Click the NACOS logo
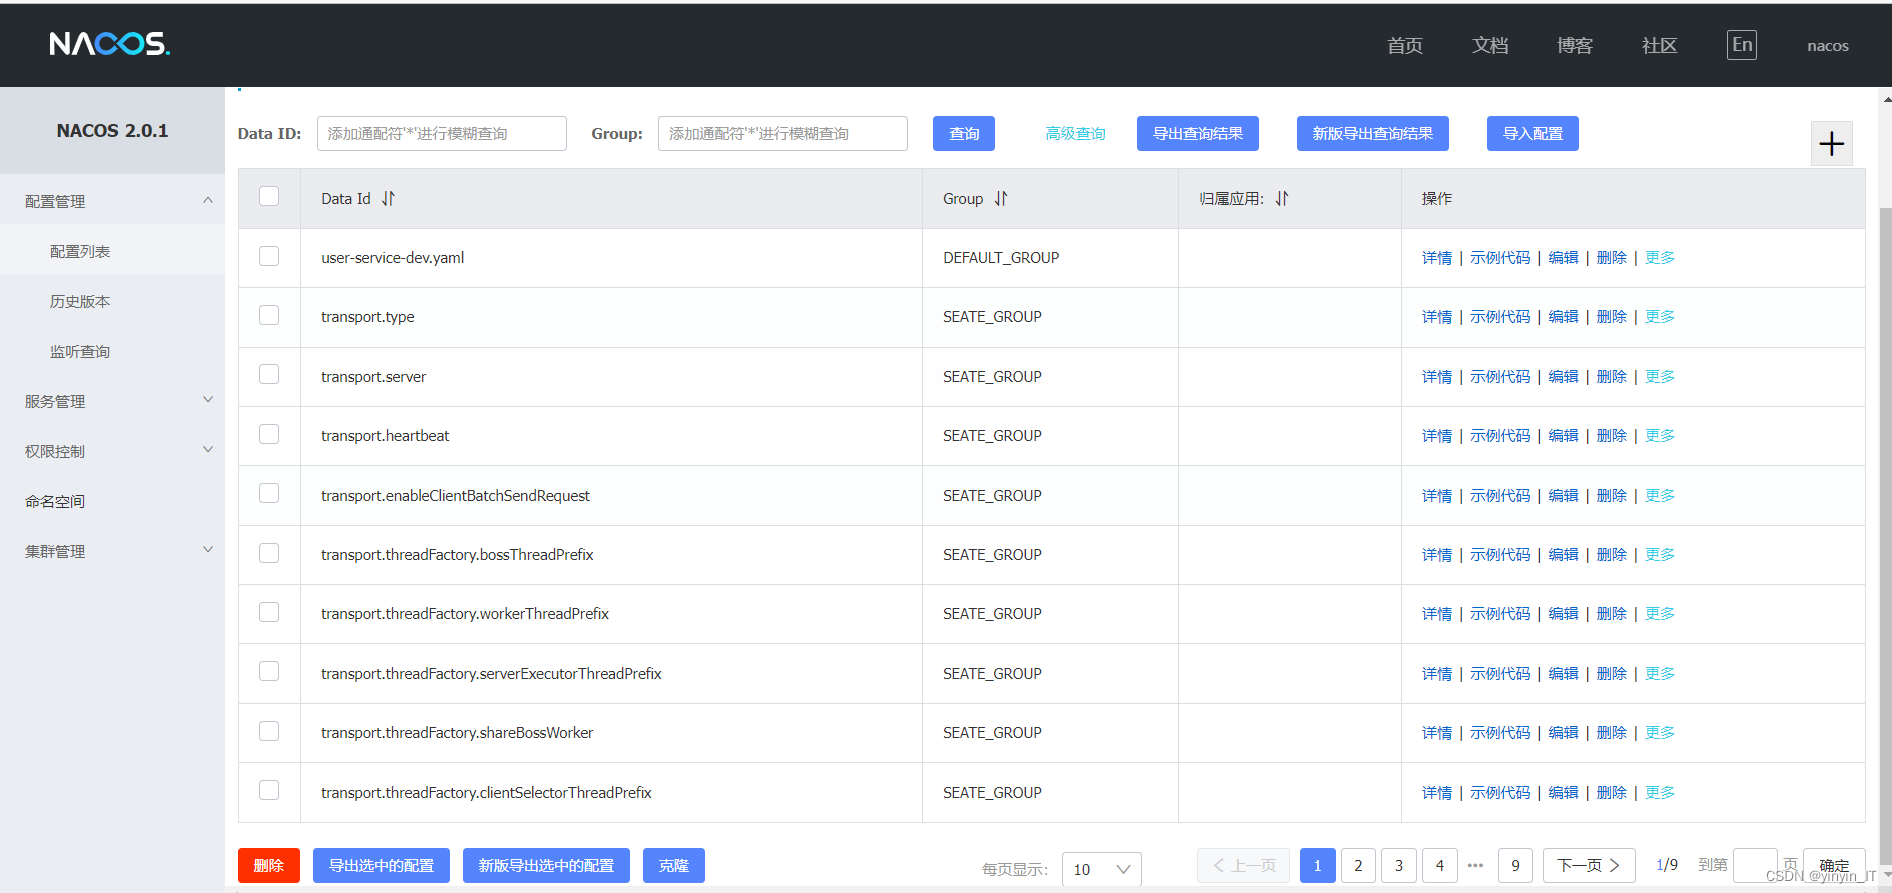The height and width of the screenshot is (893, 1892). click(110, 44)
